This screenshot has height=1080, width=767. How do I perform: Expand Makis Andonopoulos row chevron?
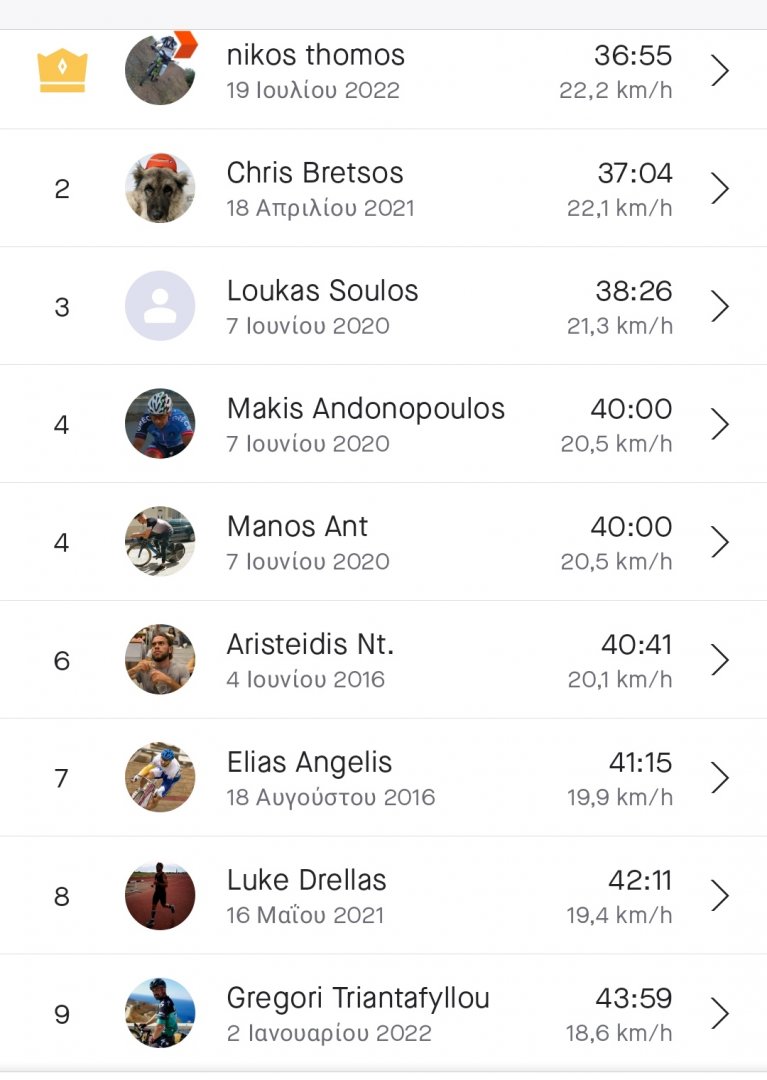(720, 425)
